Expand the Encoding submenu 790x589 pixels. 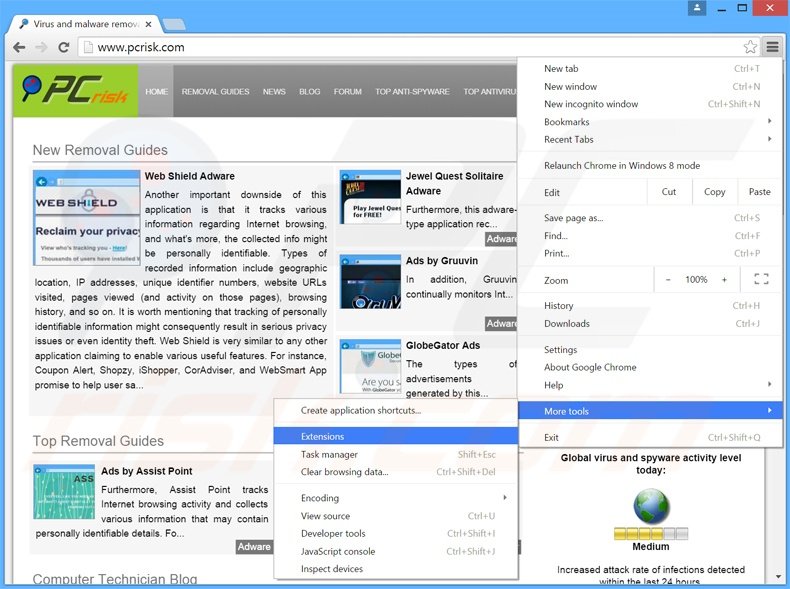click(396, 498)
